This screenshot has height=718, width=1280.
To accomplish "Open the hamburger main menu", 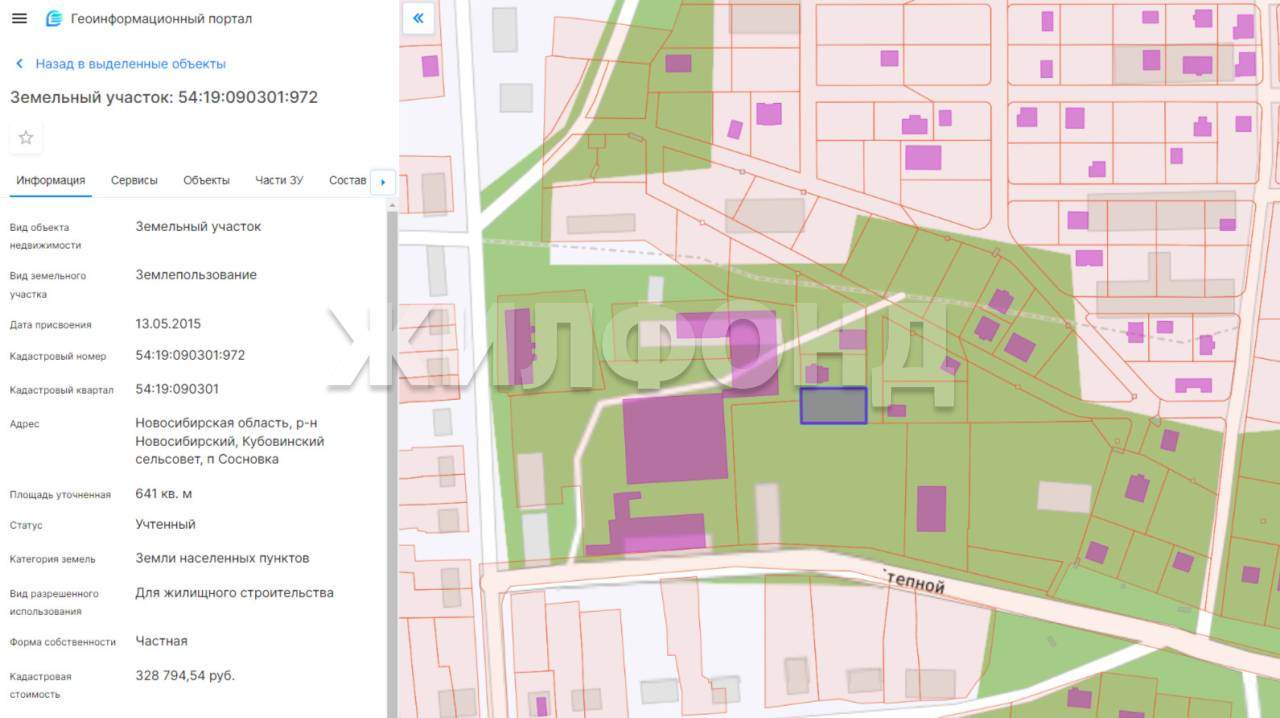I will [19, 19].
